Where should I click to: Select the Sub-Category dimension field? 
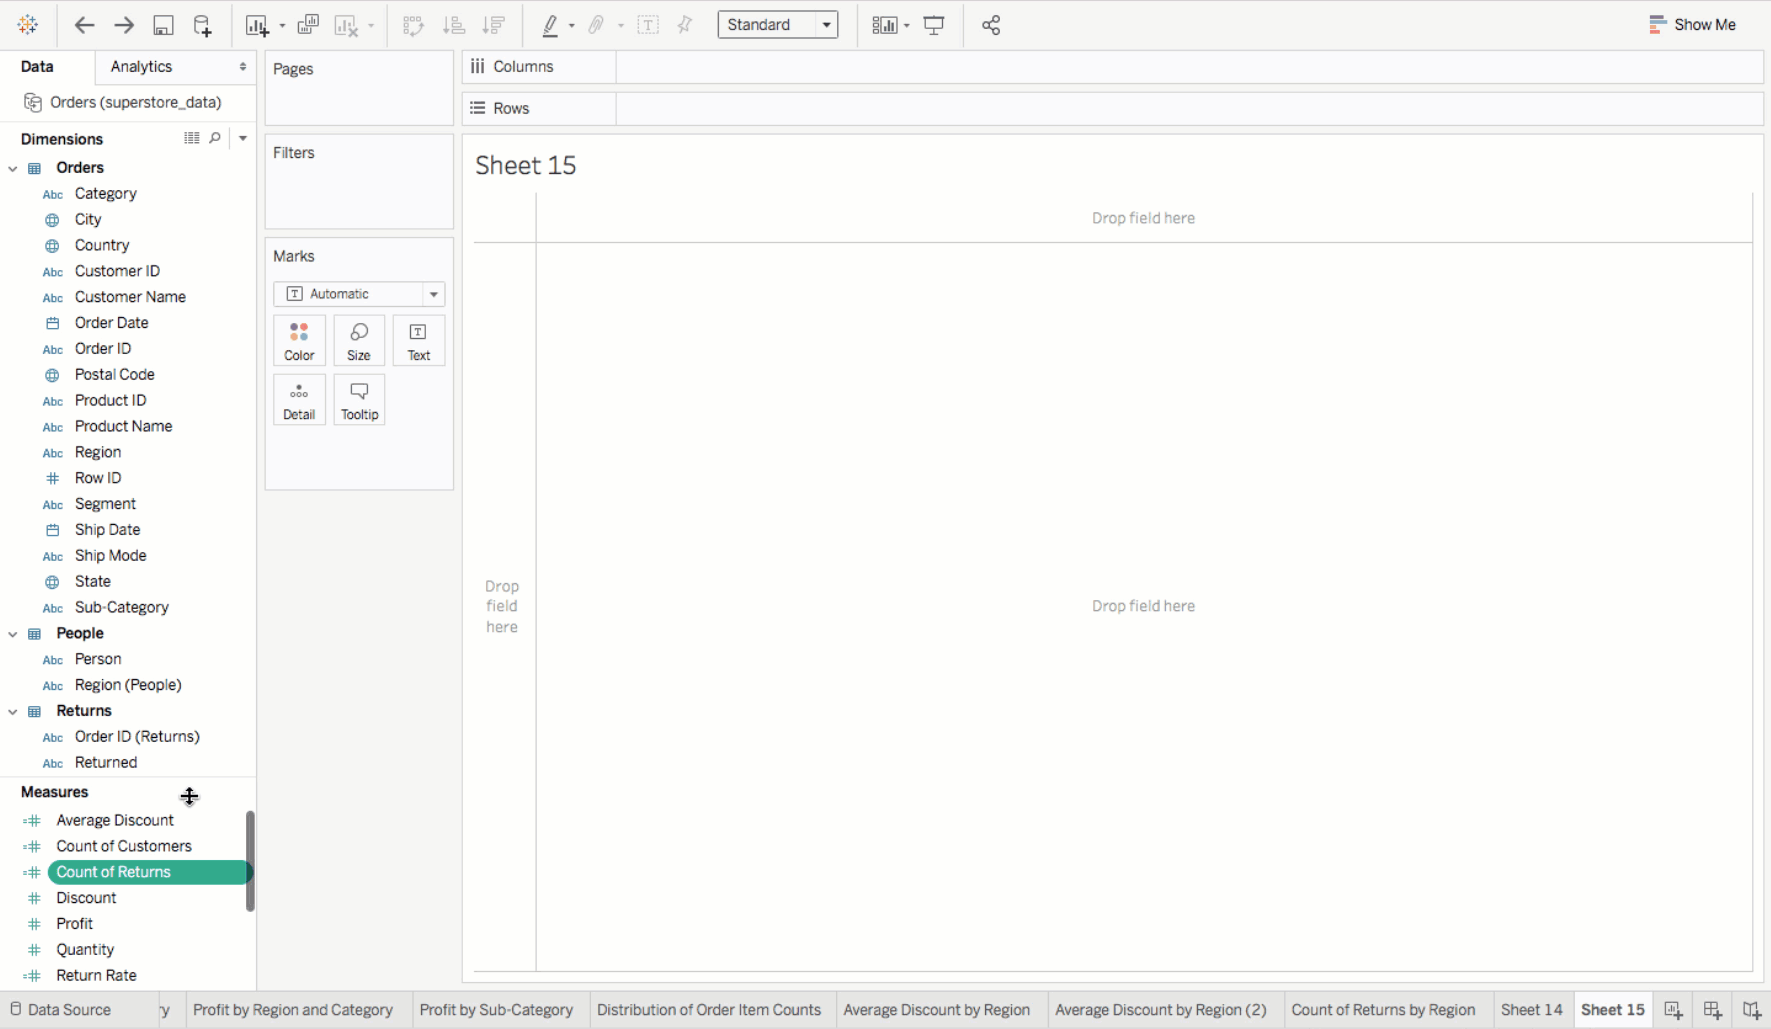pyautogui.click(x=121, y=607)
